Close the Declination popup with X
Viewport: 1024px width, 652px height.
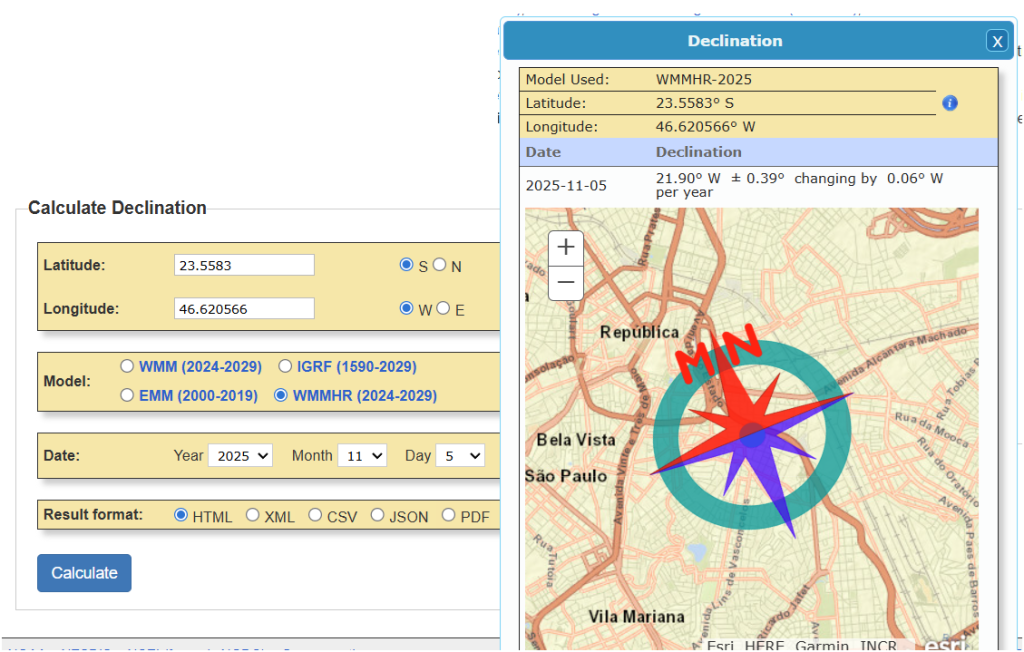[996, 41]
